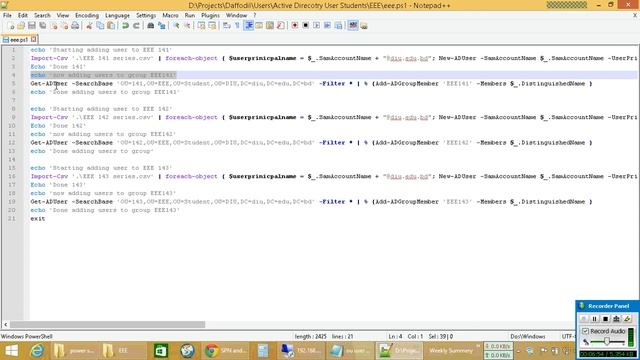Copy selection using the Copy icon
Screen dimensions: 640x360
point(100,26)
